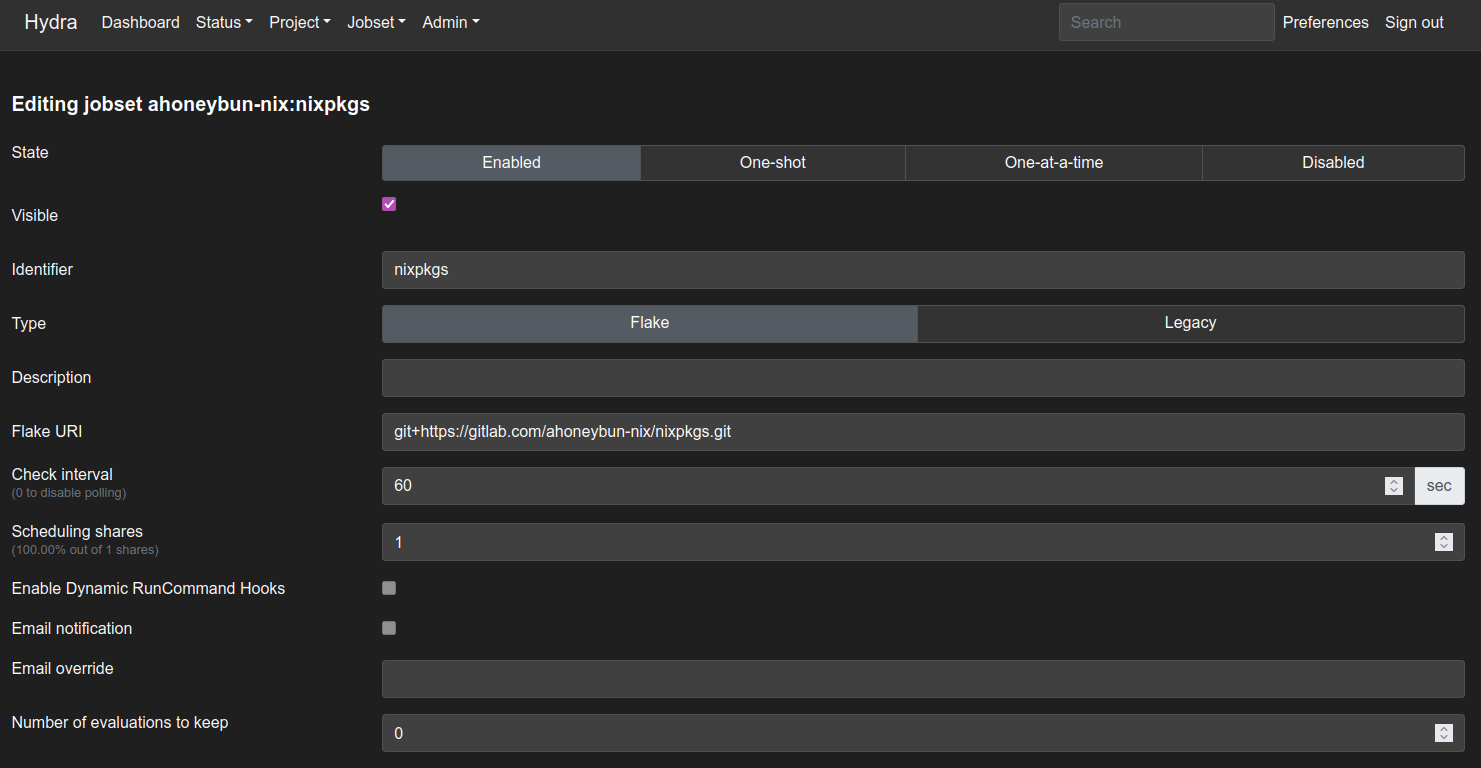Click the Visible label

[x=35, y=215]
